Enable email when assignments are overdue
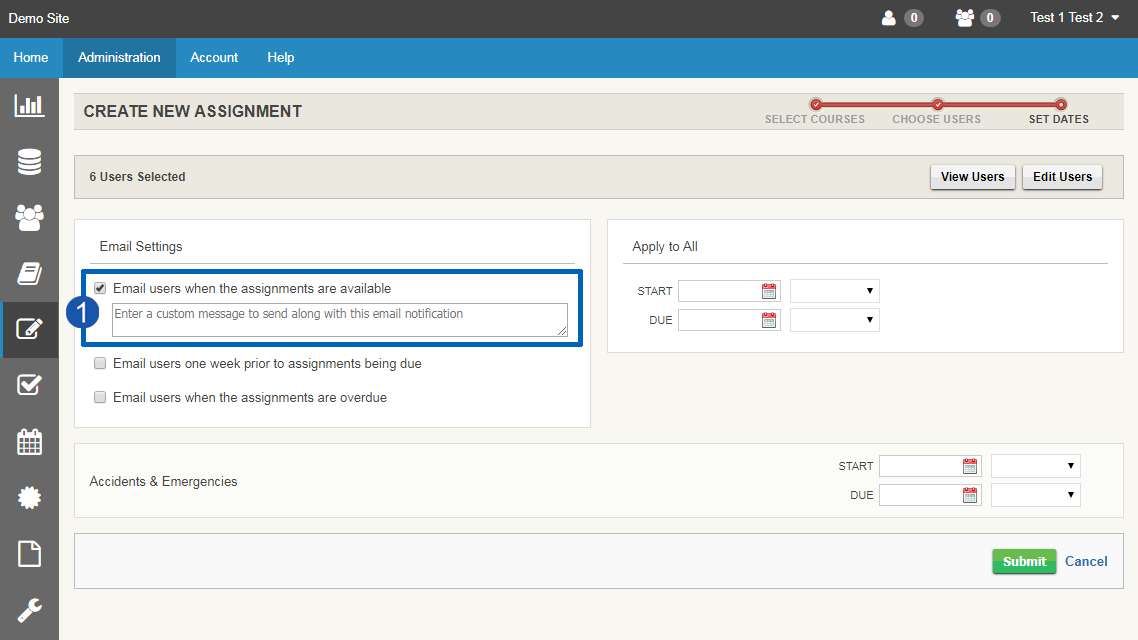Screen dimensions: 1138x640 pos(100,397)
